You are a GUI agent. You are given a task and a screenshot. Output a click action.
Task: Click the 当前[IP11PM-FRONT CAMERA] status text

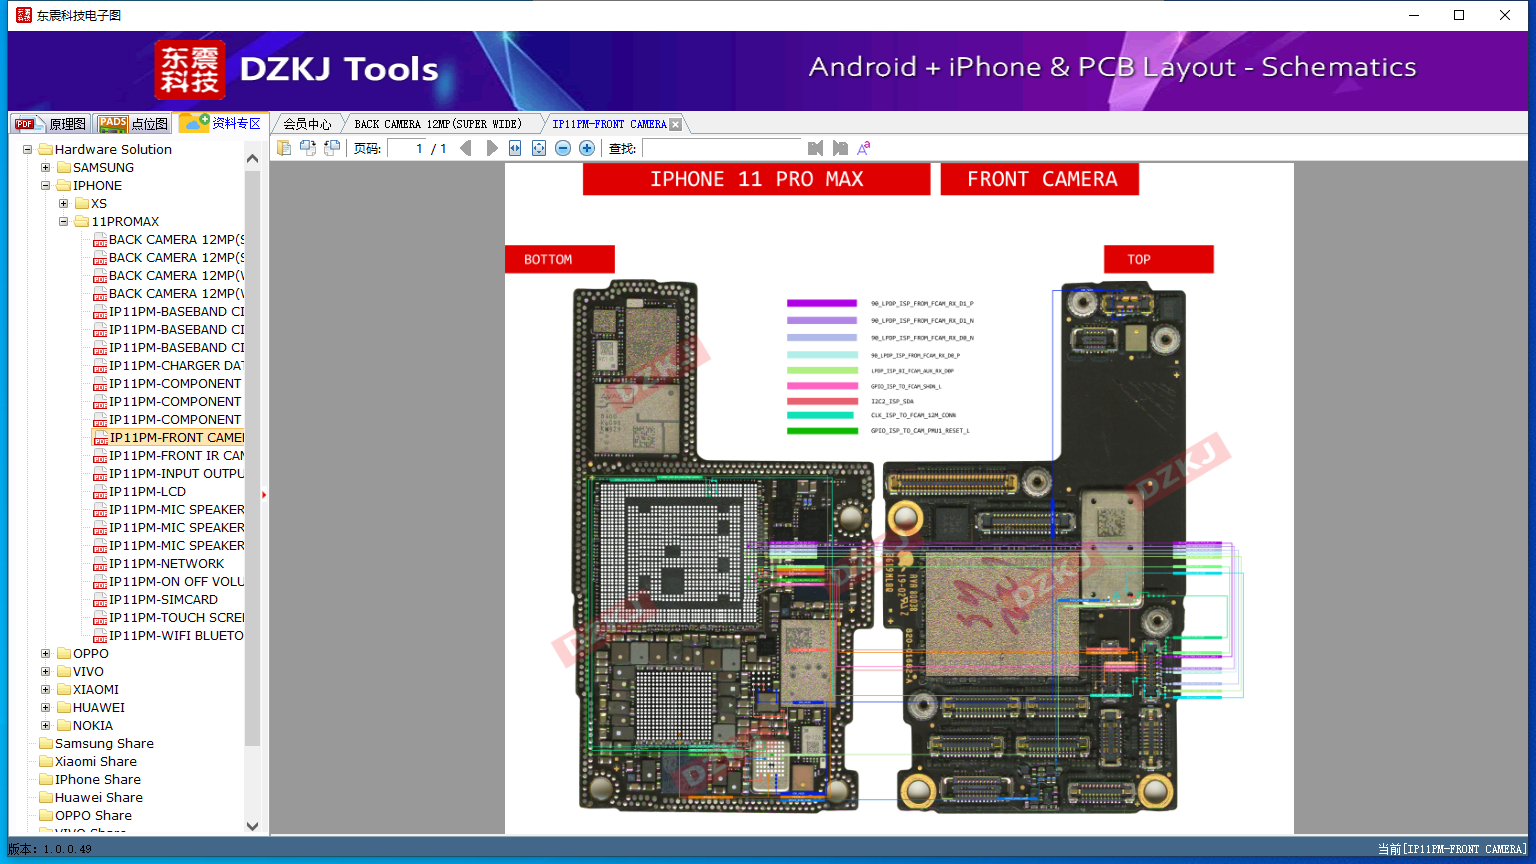pos(1452,849)
